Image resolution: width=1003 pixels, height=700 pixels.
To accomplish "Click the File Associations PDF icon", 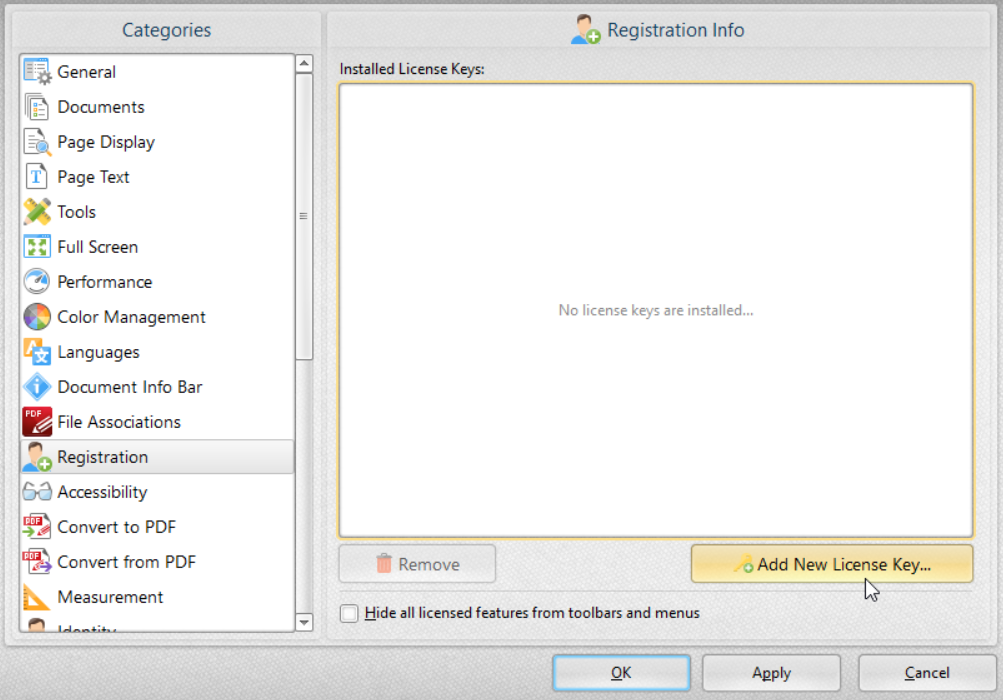I will click(37, 422).
